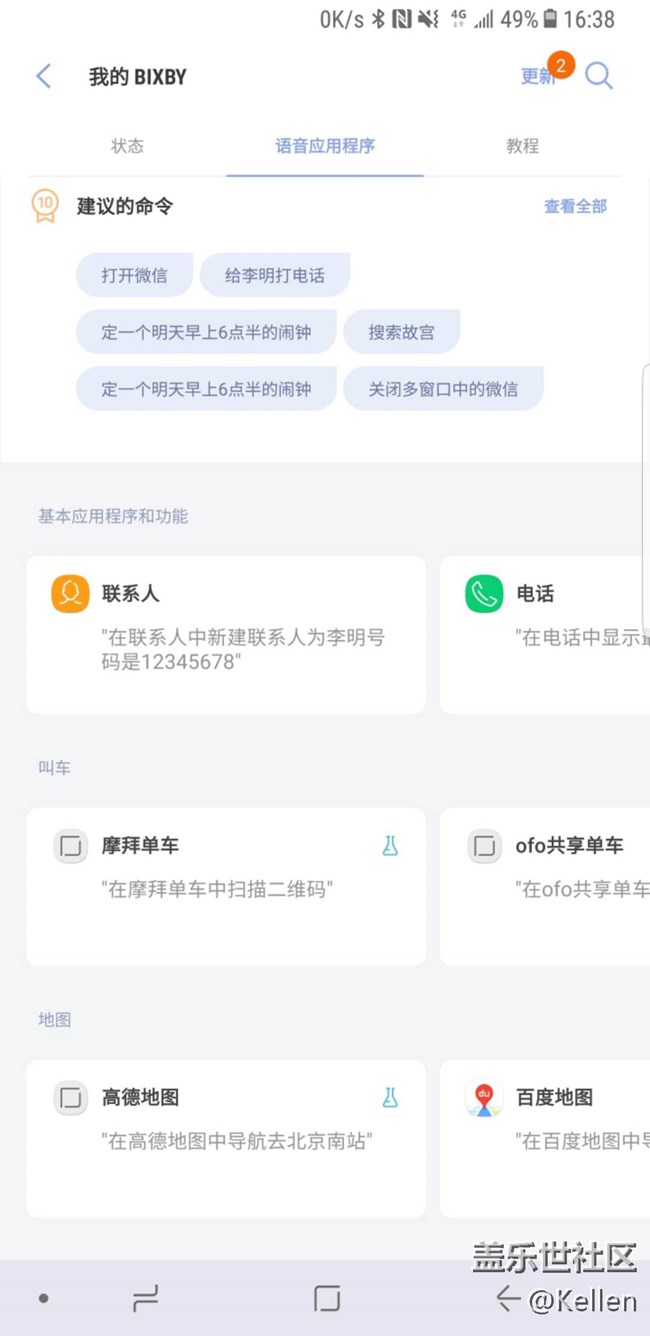Tap the back arrow at top left
The height and width of the screenshot is (1336, 650).
point(43,76)
